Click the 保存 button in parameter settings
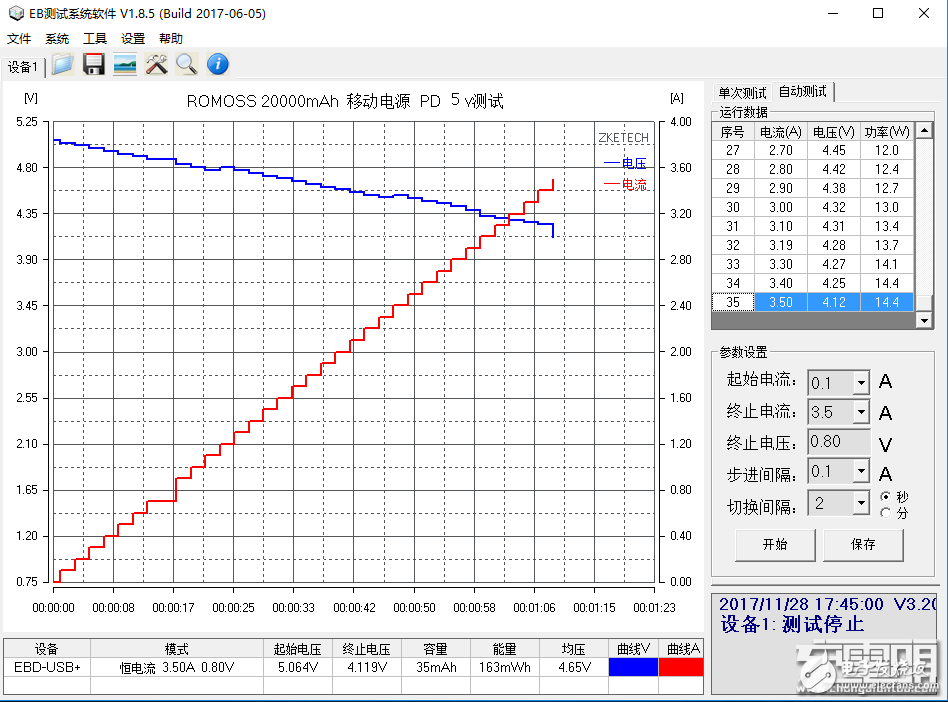Image resolution: width=948 pixels, height=702 pixels. pos(863,546)
